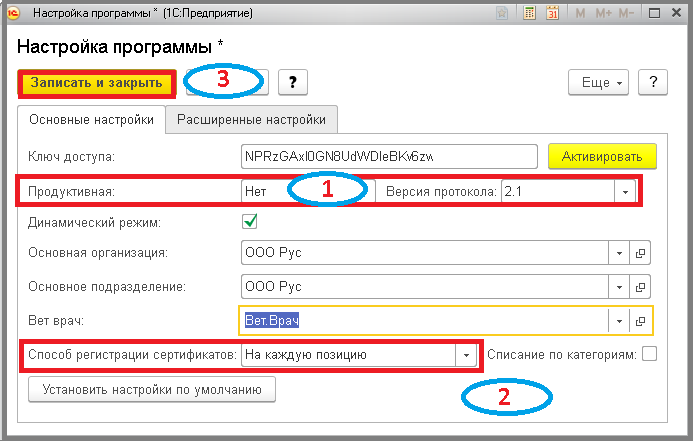Screen dimensions: 693x442
Task: Open the Еще menu
Action: 598,82
